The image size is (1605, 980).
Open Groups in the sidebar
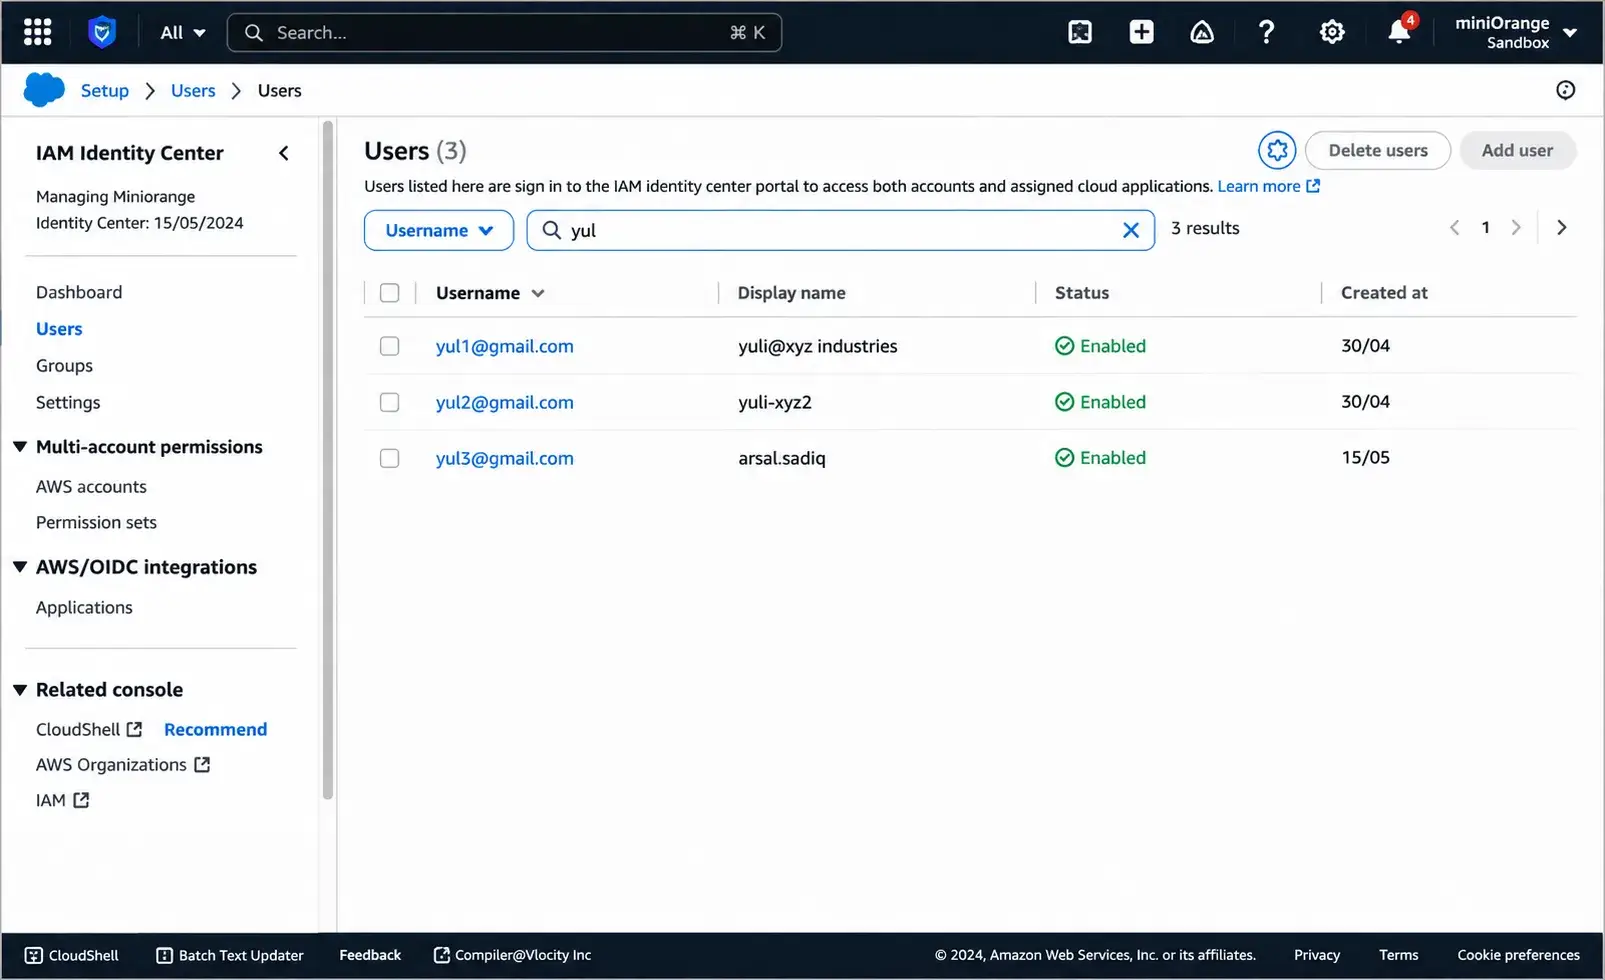[64, 366]
